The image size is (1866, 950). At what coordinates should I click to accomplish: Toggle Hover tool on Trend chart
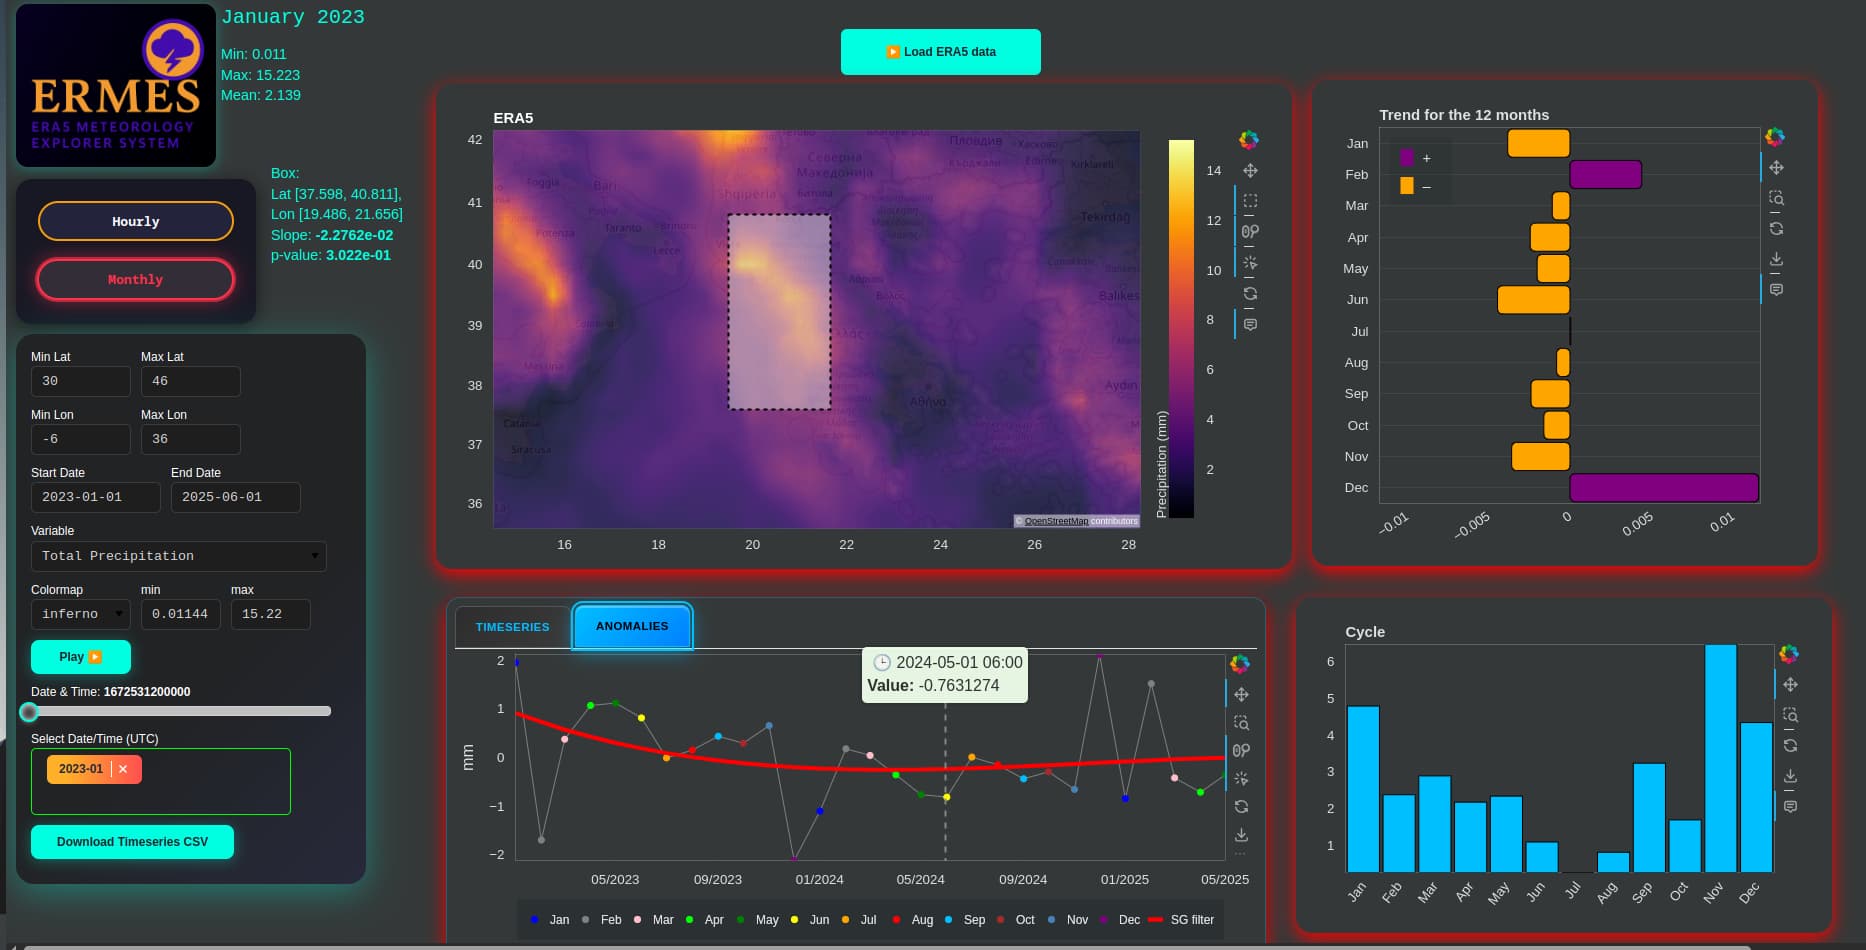tap(1776, 290)
